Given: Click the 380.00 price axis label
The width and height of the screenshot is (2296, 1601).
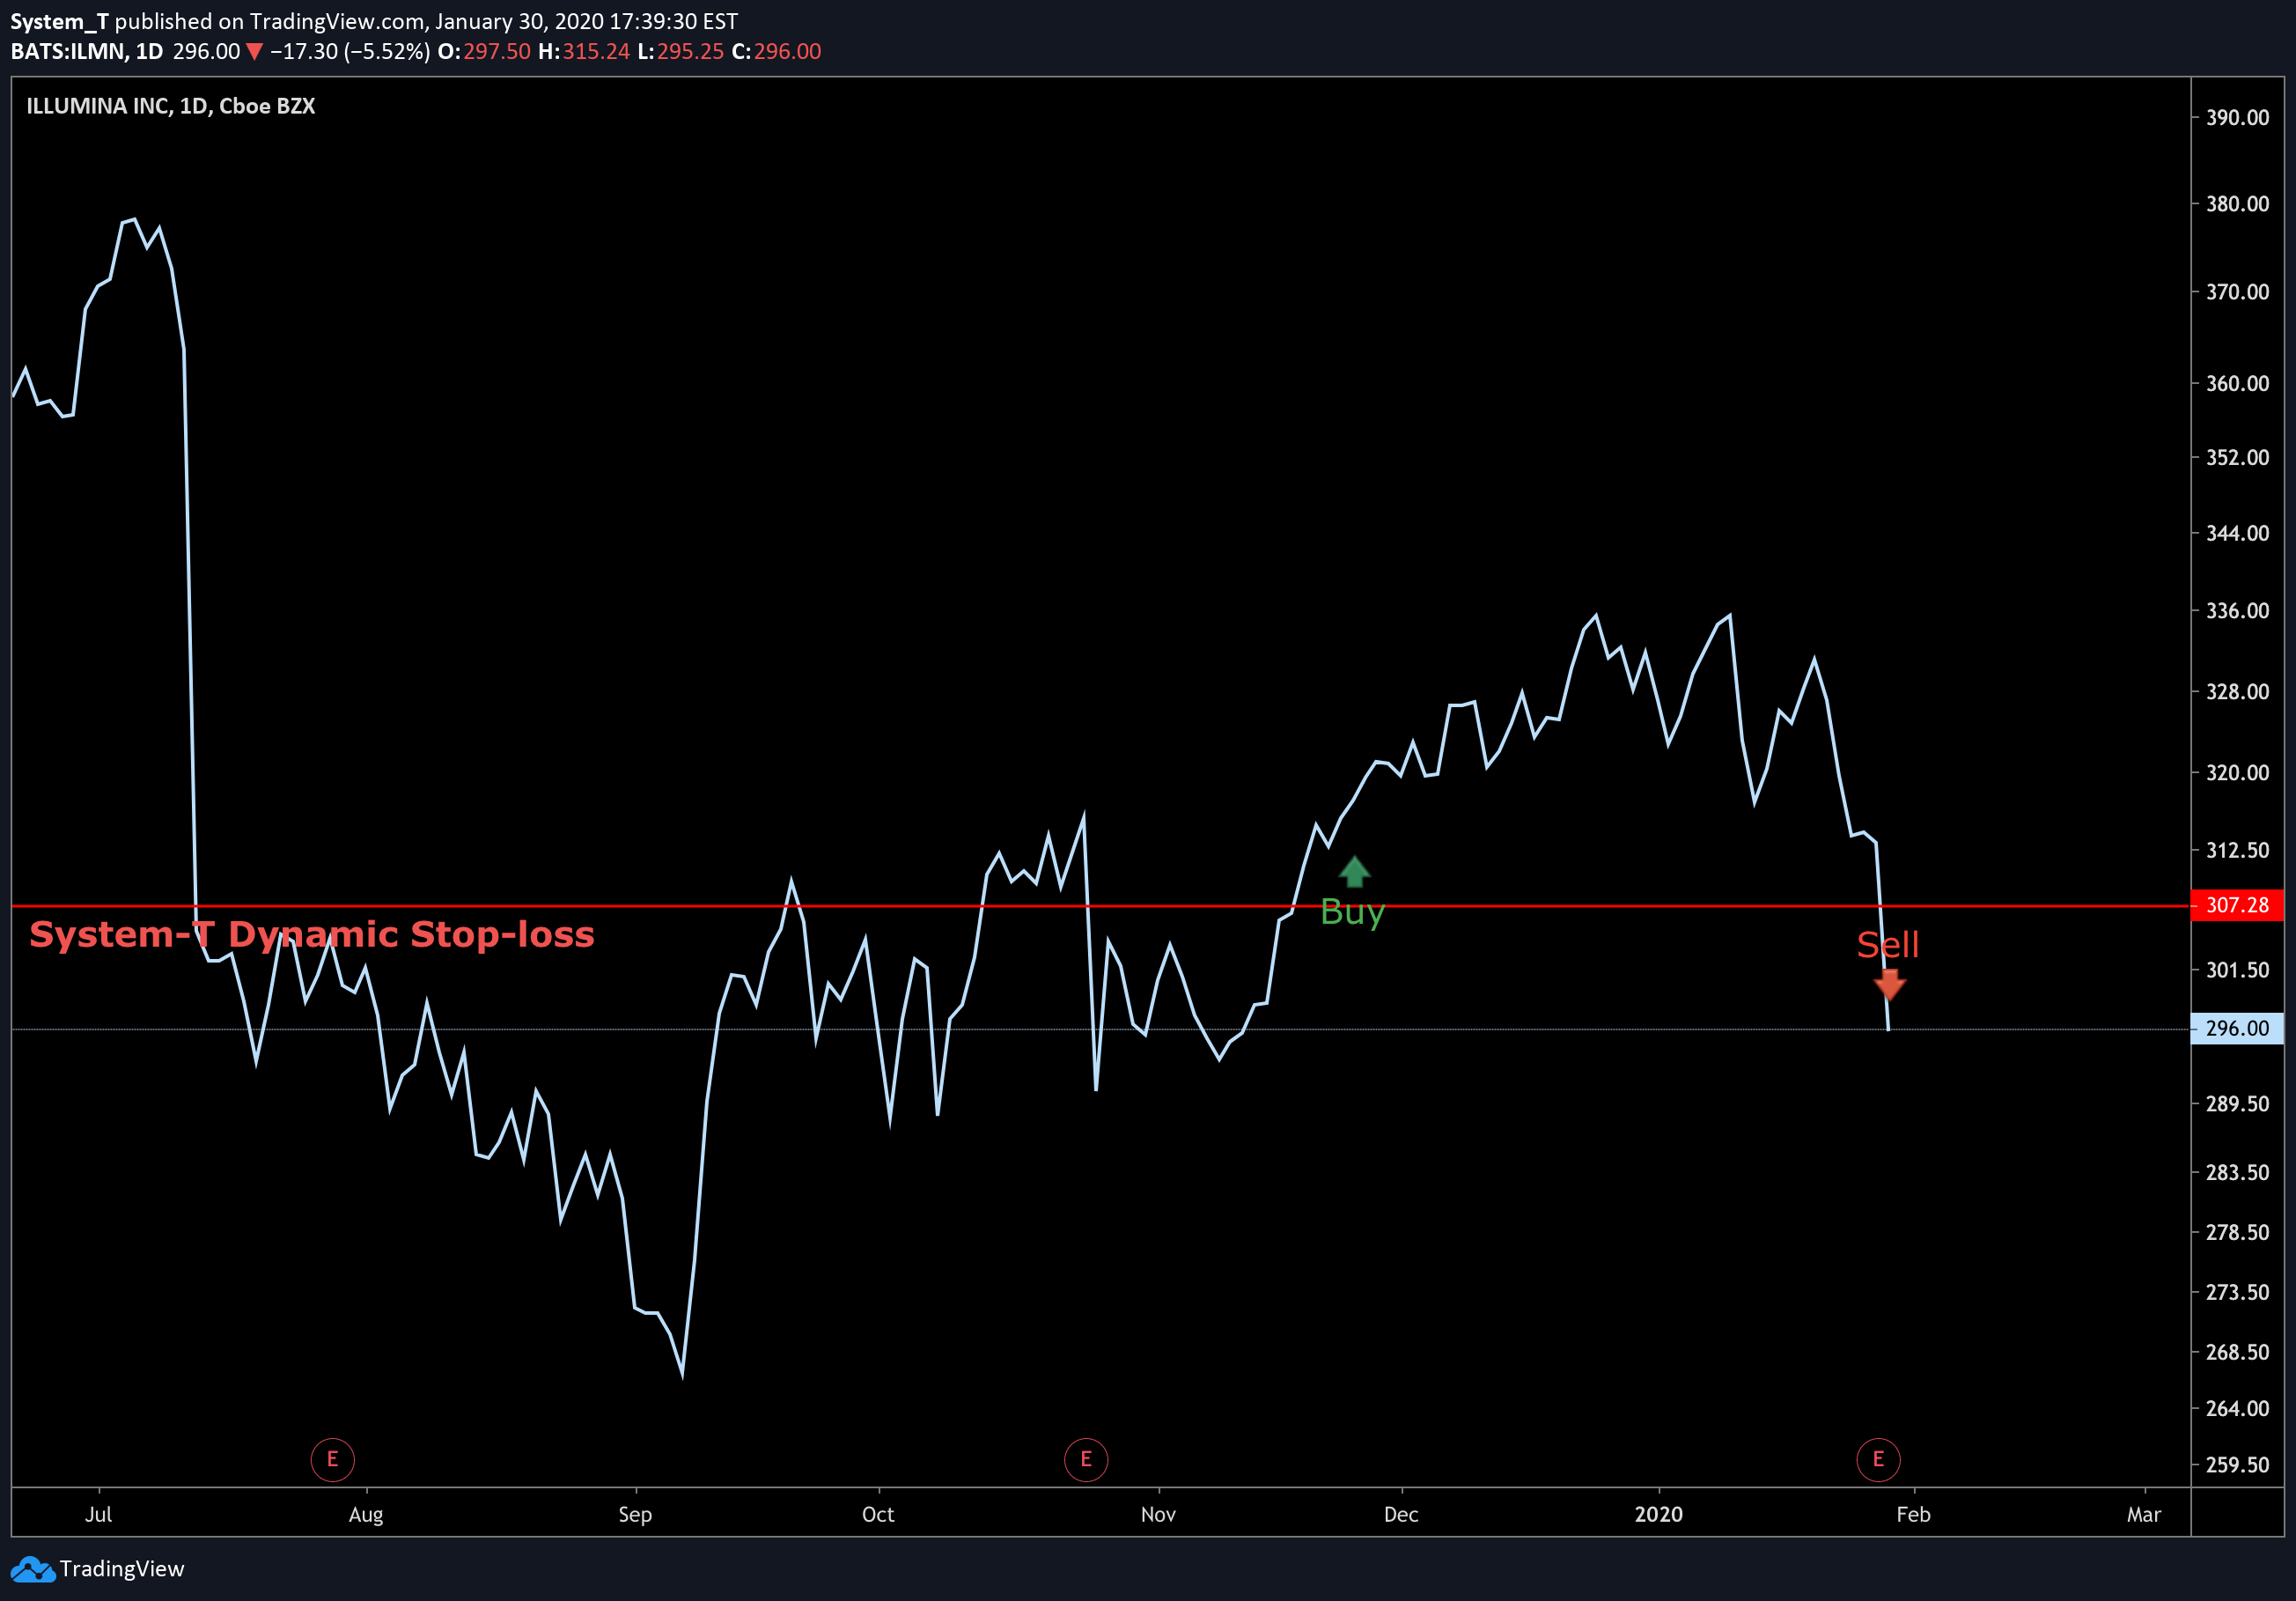Looking at the screenshot, I should click(x=2237, y=204).
